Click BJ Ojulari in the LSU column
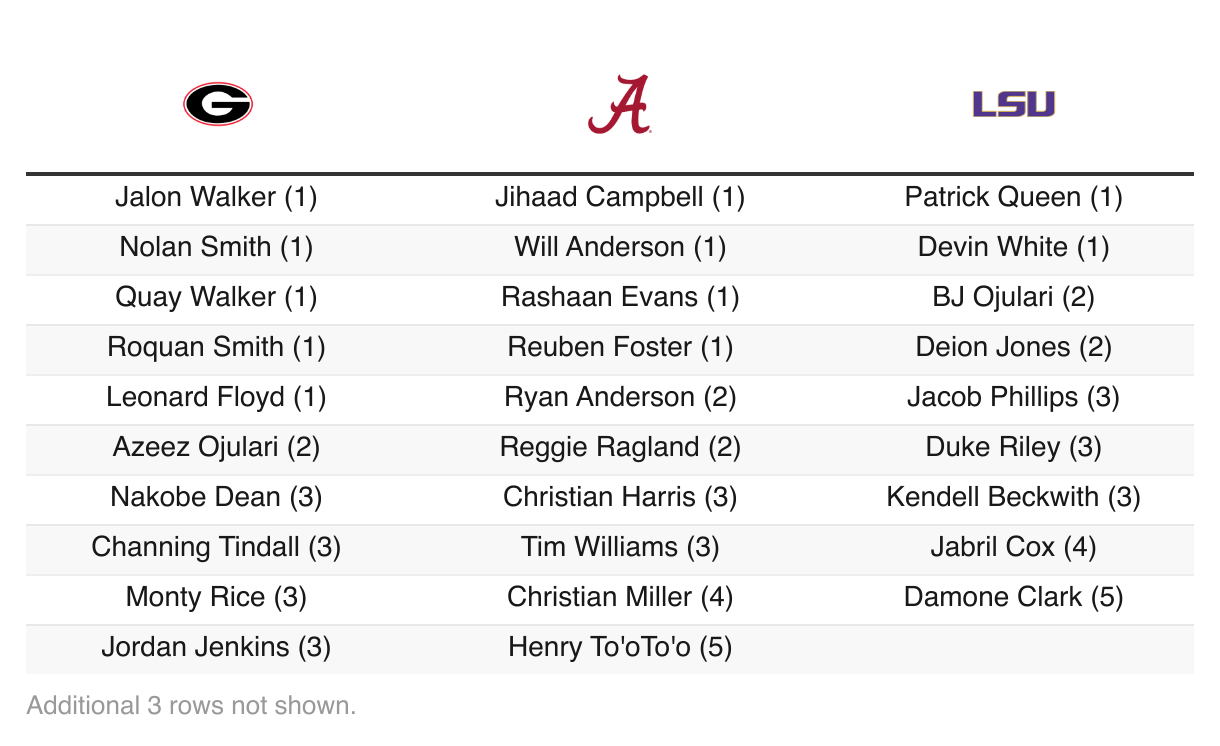Image resolution: width=1220 pixels, height=746 pixels. (1013, 297)
